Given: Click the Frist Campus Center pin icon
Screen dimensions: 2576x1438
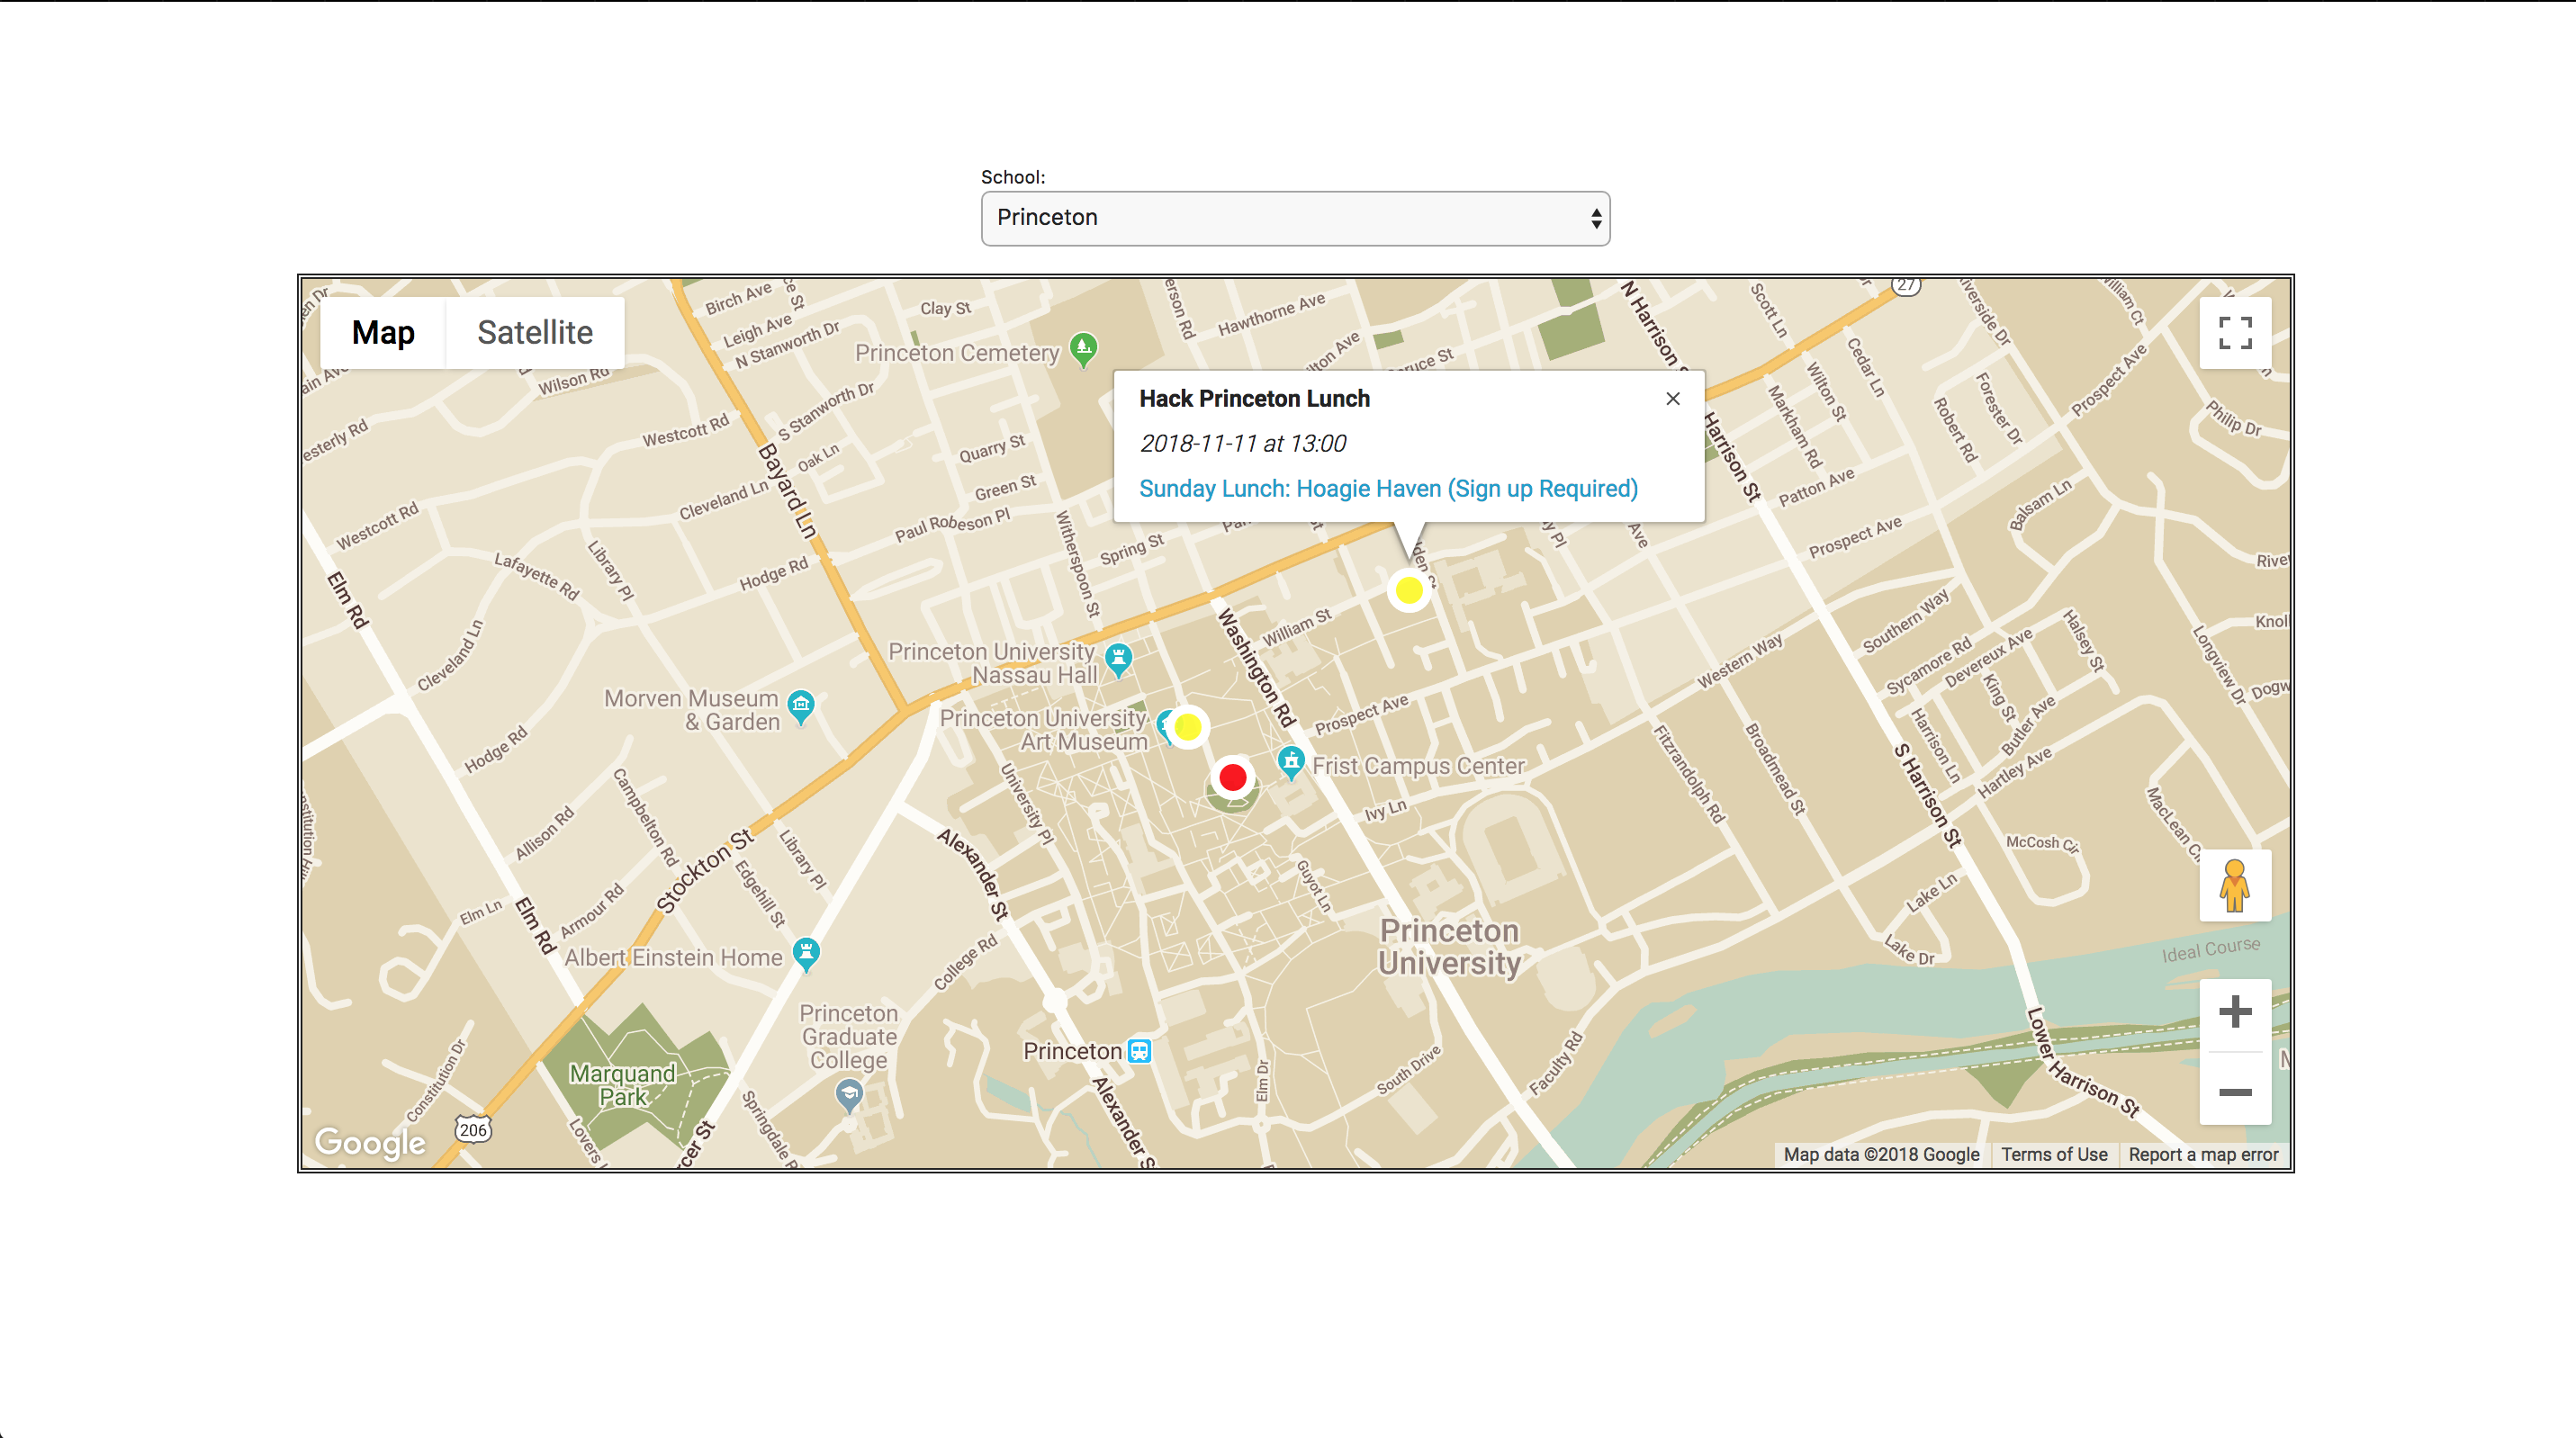Looking at the screenshot, I should pos(1291,762).
